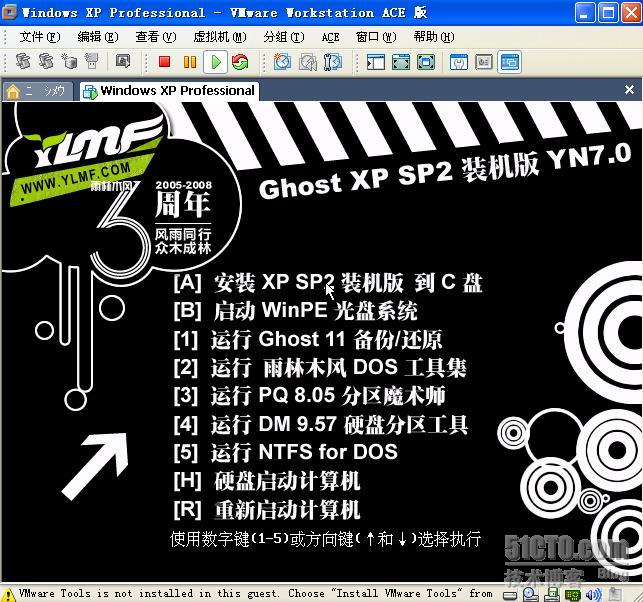Open the Snapshot Manager wrench-clock icon
Viewport: 643px width, 602px height.
pyautogui.click(x=333, y=62)
